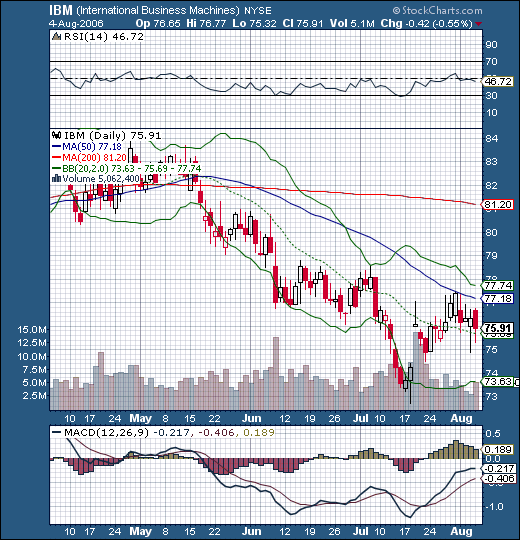Click the RSI(14) 46.72 legend label

[104, 36]
